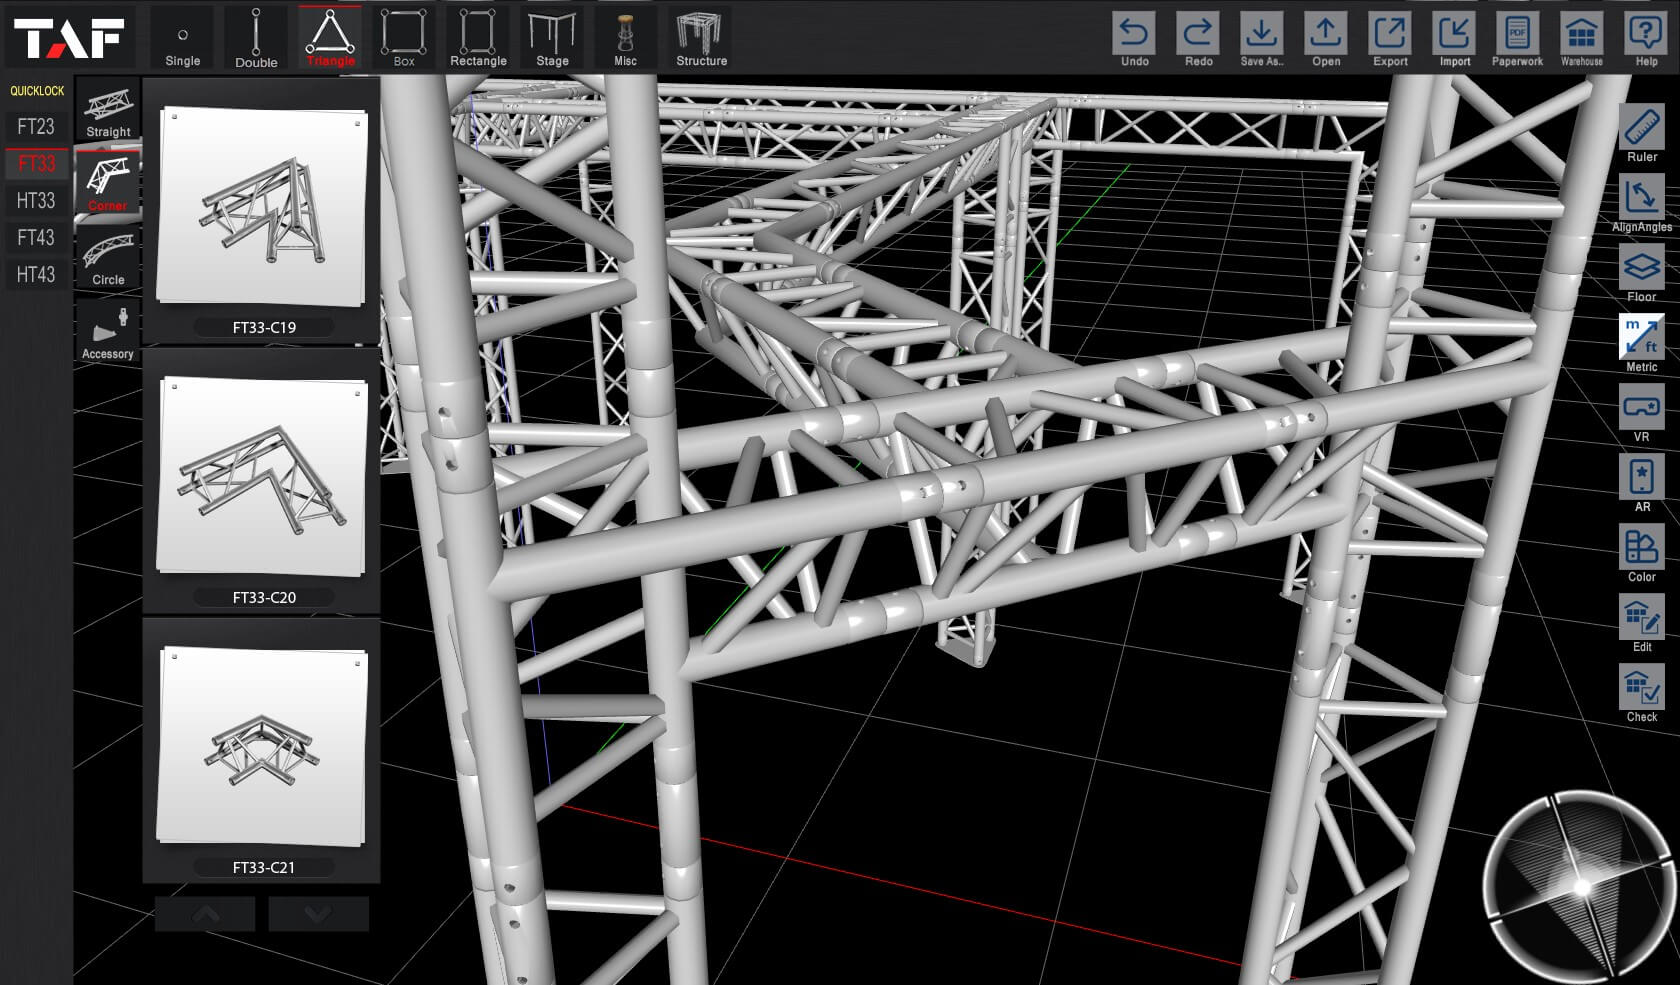Open the Color tool
The image size is (1680, 985).
1641,555
